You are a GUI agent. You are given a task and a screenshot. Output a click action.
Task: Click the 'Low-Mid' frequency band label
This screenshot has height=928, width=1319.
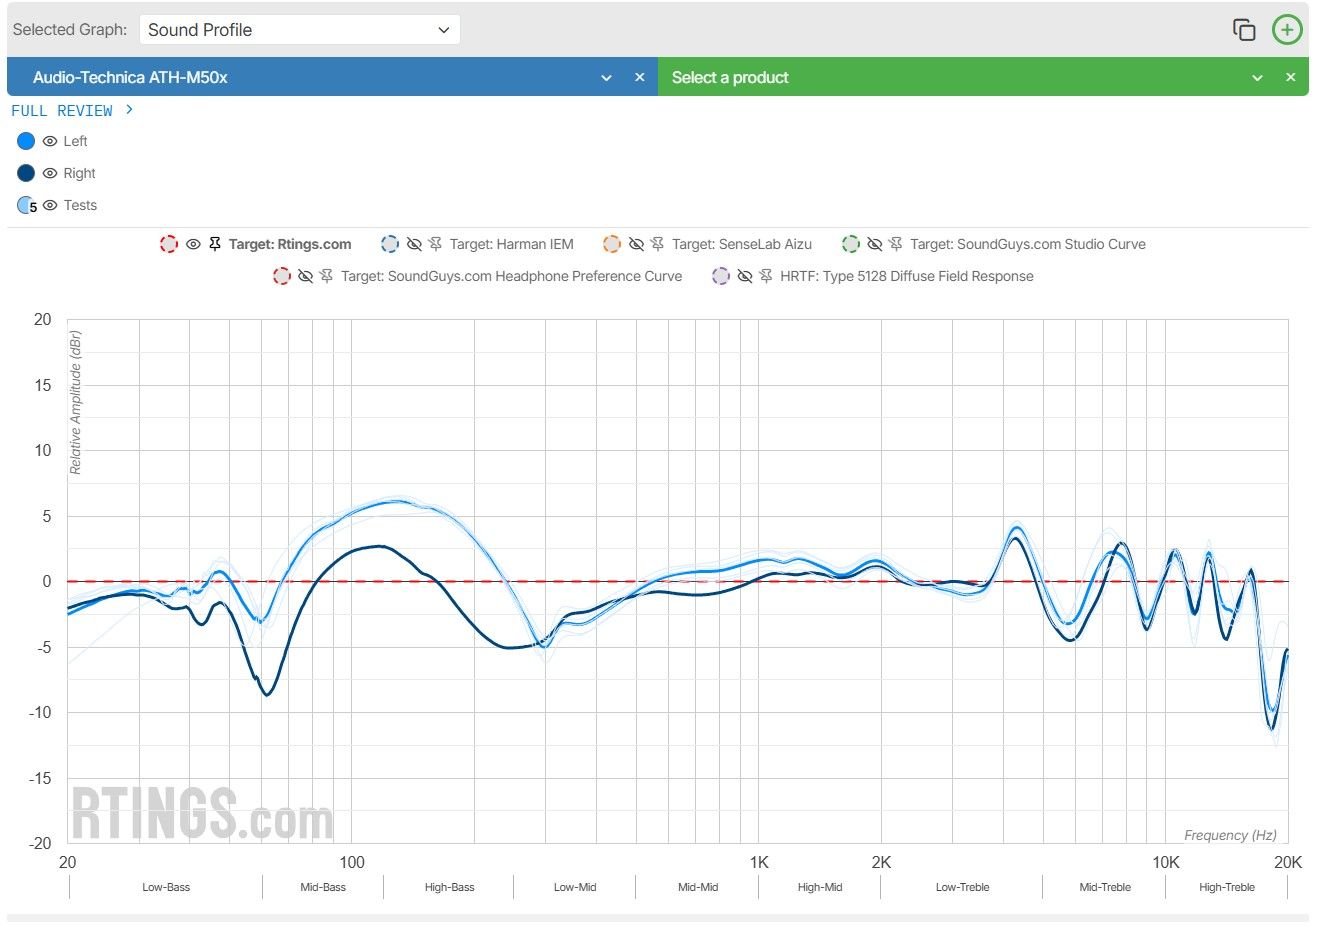(575, 887)
